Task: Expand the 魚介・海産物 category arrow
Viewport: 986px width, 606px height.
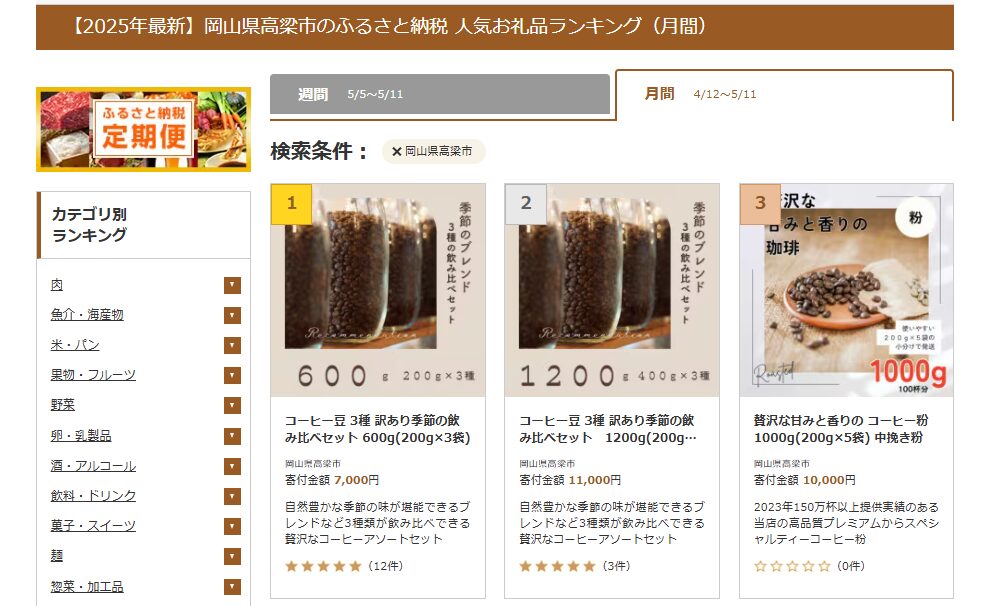Action: point(232,316)
